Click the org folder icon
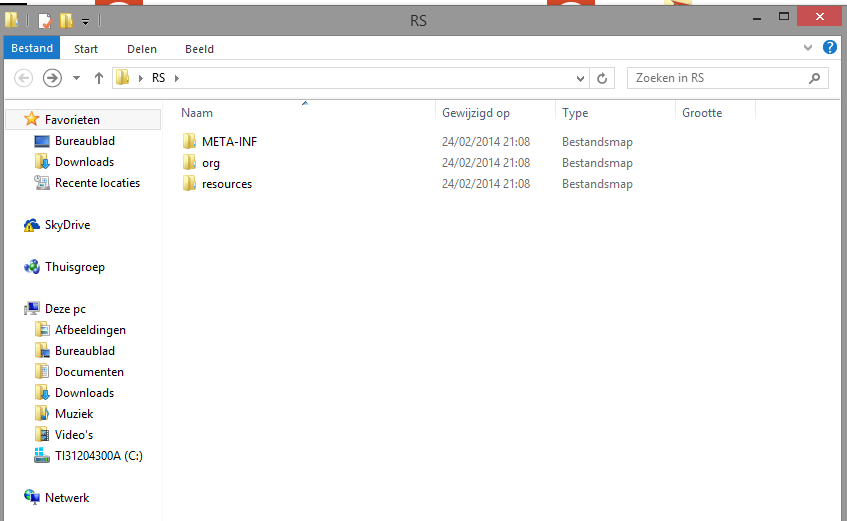 (189, 162)
